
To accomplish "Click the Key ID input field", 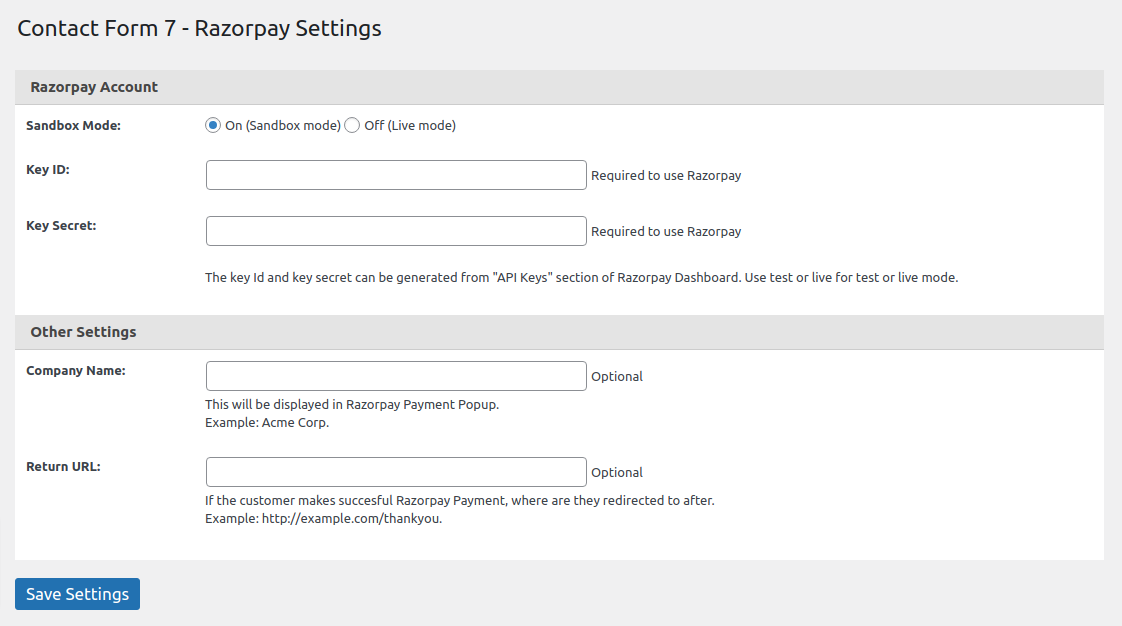I will click(396, 175).
